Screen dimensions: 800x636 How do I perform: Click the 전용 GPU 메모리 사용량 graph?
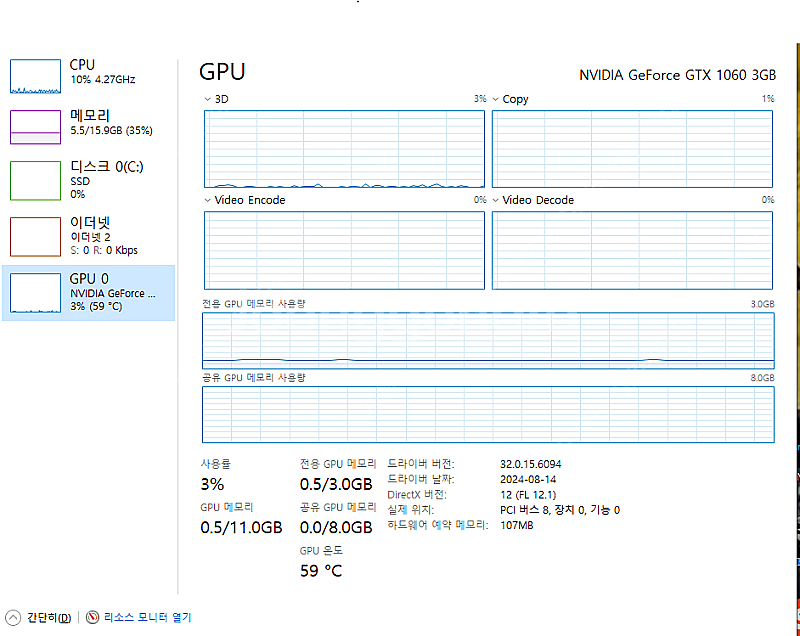[x=488, y=340]
